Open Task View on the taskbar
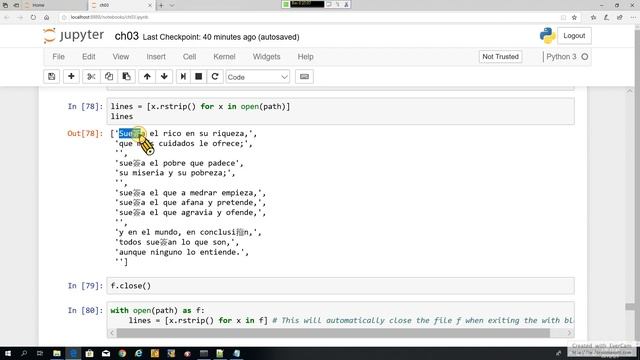Screen dimensions: 640x360 point(40,353)
